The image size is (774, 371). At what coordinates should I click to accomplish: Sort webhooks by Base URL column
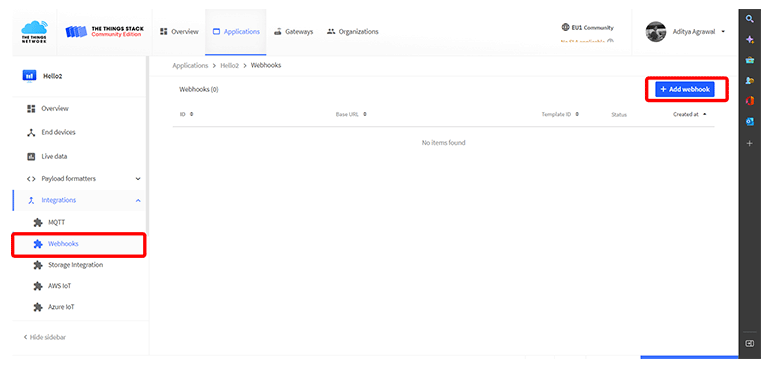click(x=351, y=114)
